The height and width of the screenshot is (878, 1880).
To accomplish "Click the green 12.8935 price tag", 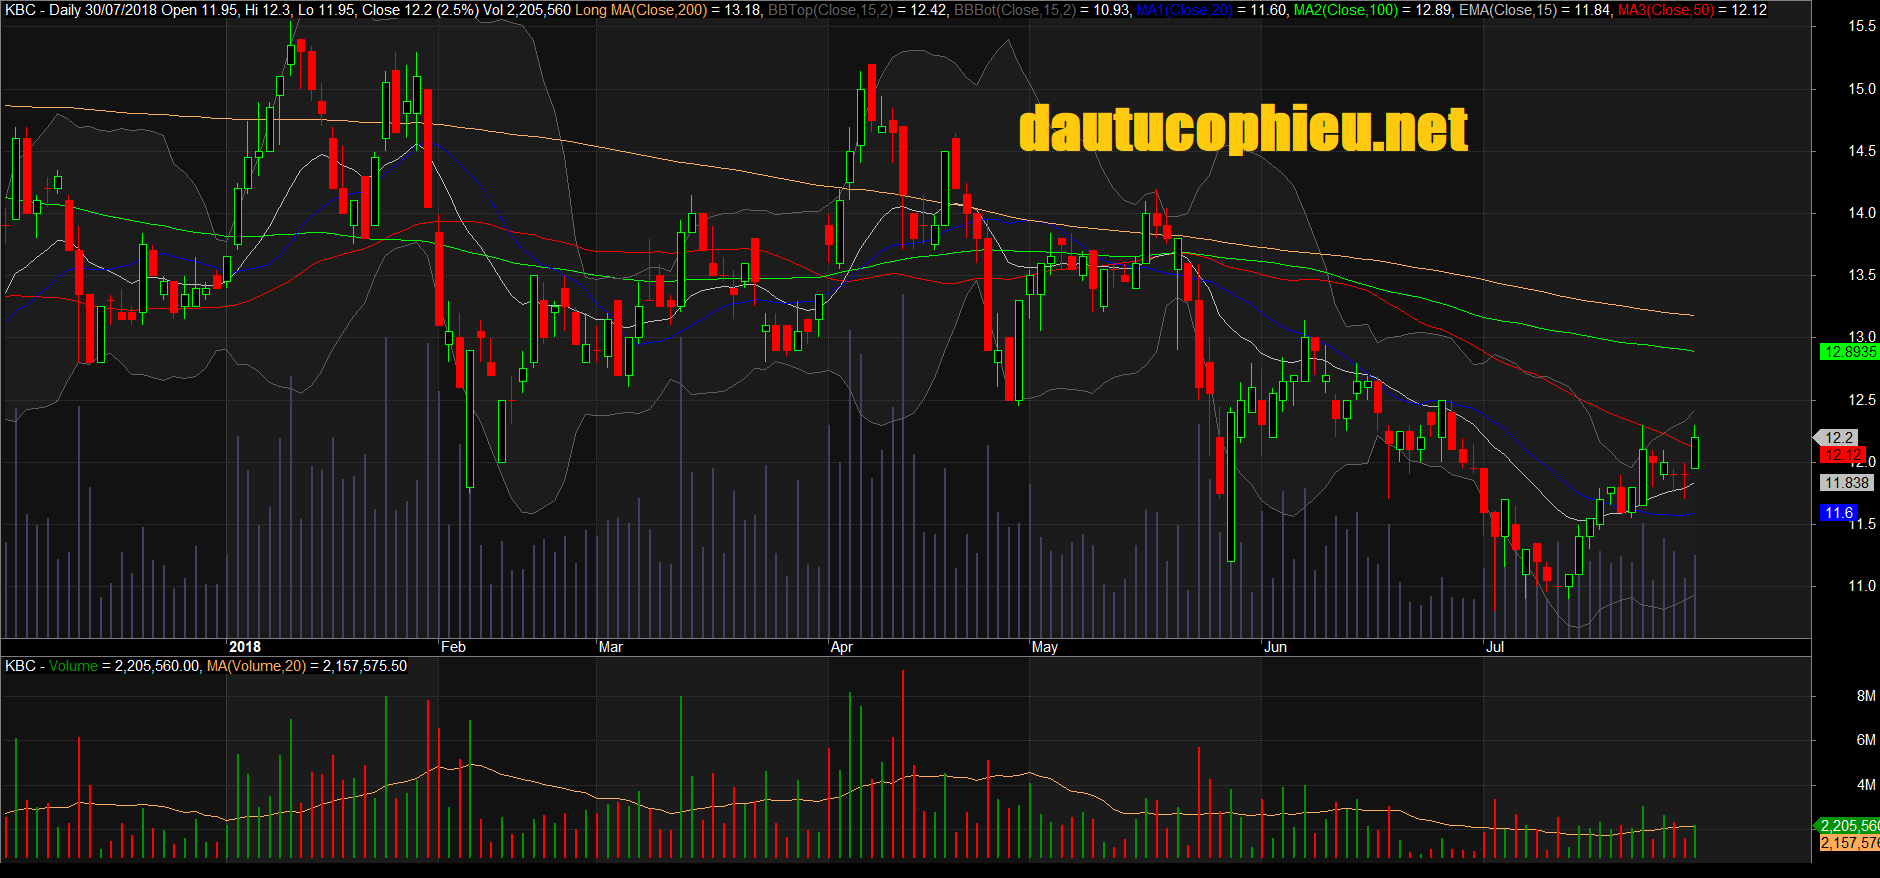I will [1849, 352].
